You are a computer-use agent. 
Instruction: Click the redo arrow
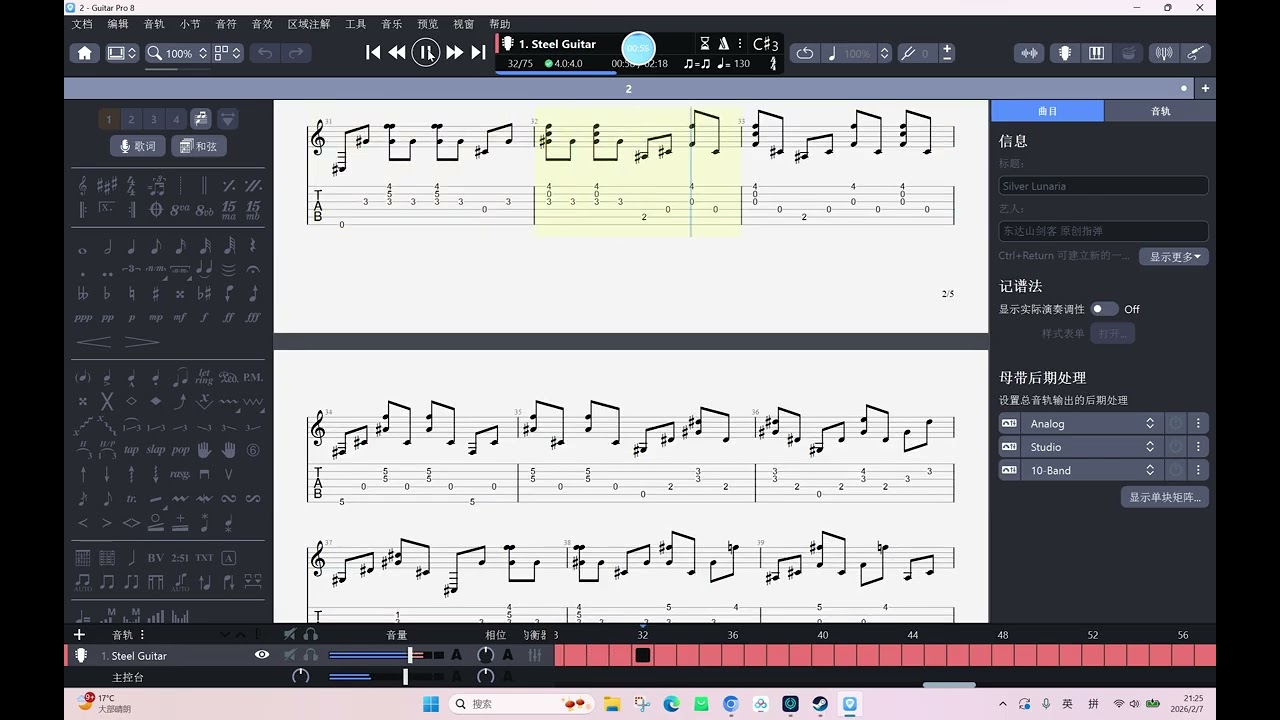296,53
